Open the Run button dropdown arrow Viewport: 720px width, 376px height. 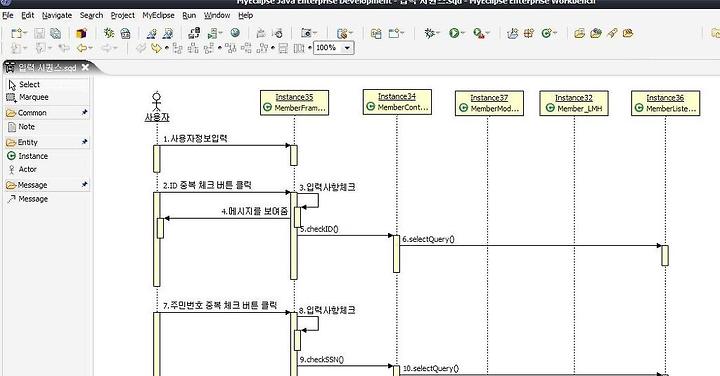pos(462,33)
